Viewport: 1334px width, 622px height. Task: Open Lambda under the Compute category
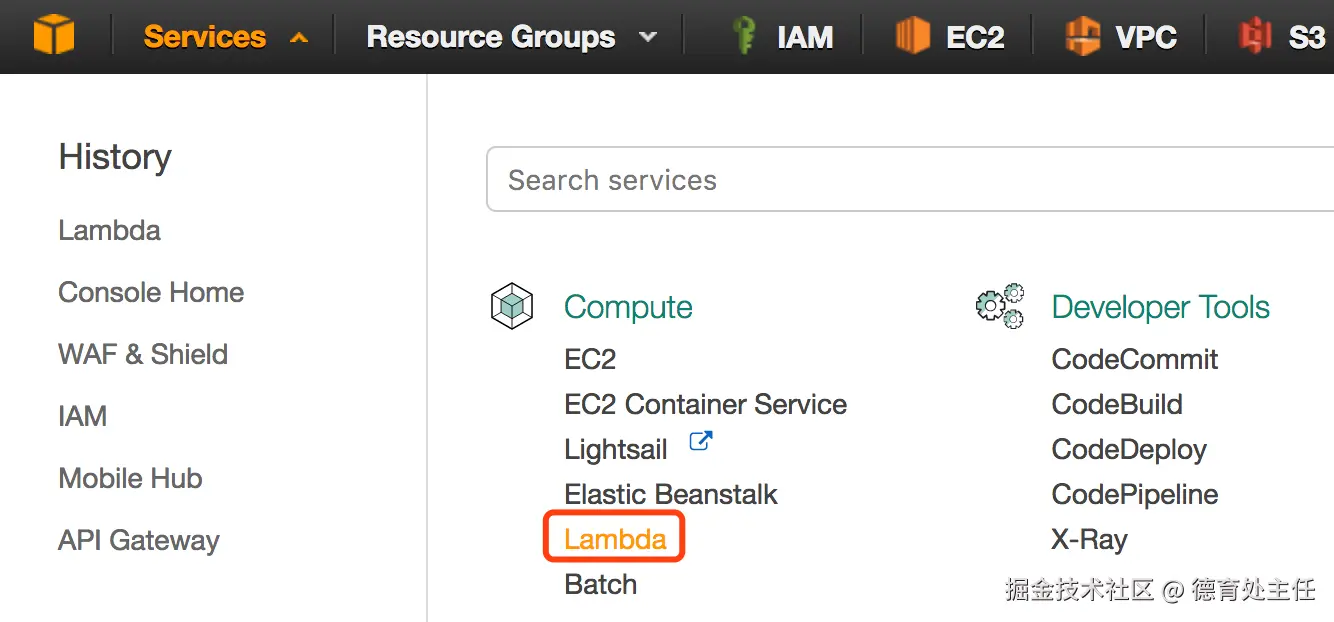point(615,539)
